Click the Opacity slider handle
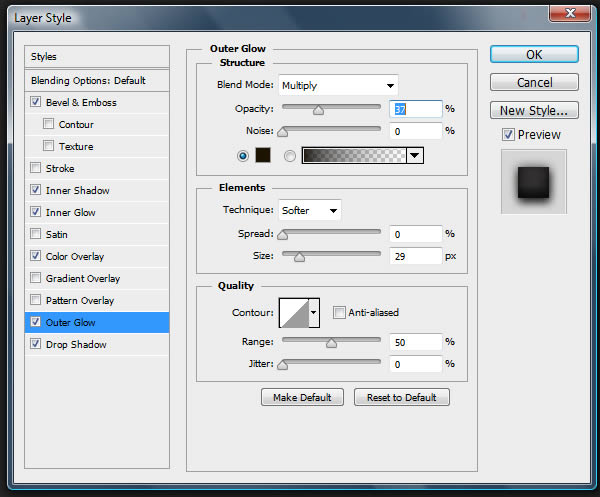The image size is (600, 497). (x=318, y=110)
